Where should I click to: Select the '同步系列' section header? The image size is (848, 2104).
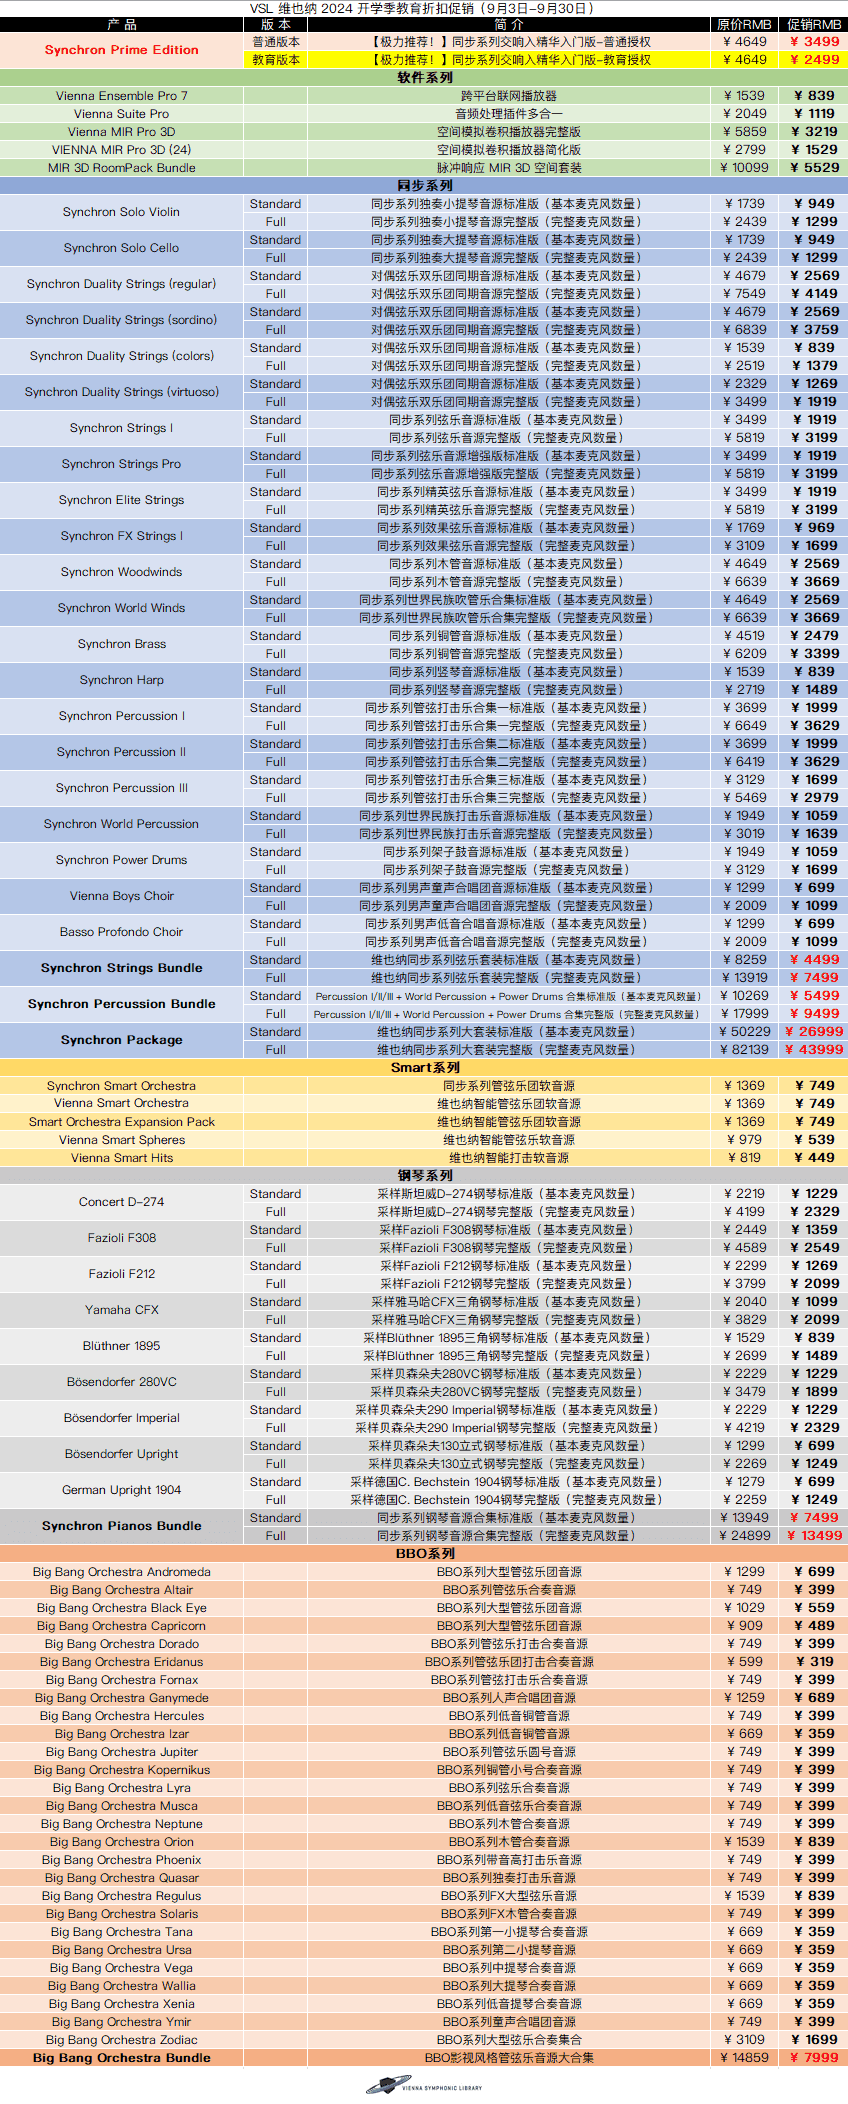424,186
